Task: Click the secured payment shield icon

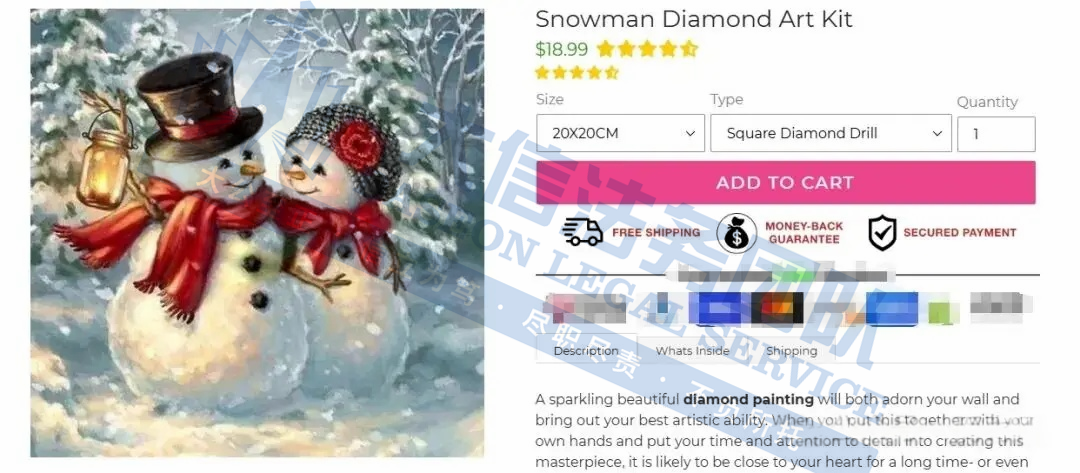Action: pos(882,233)
